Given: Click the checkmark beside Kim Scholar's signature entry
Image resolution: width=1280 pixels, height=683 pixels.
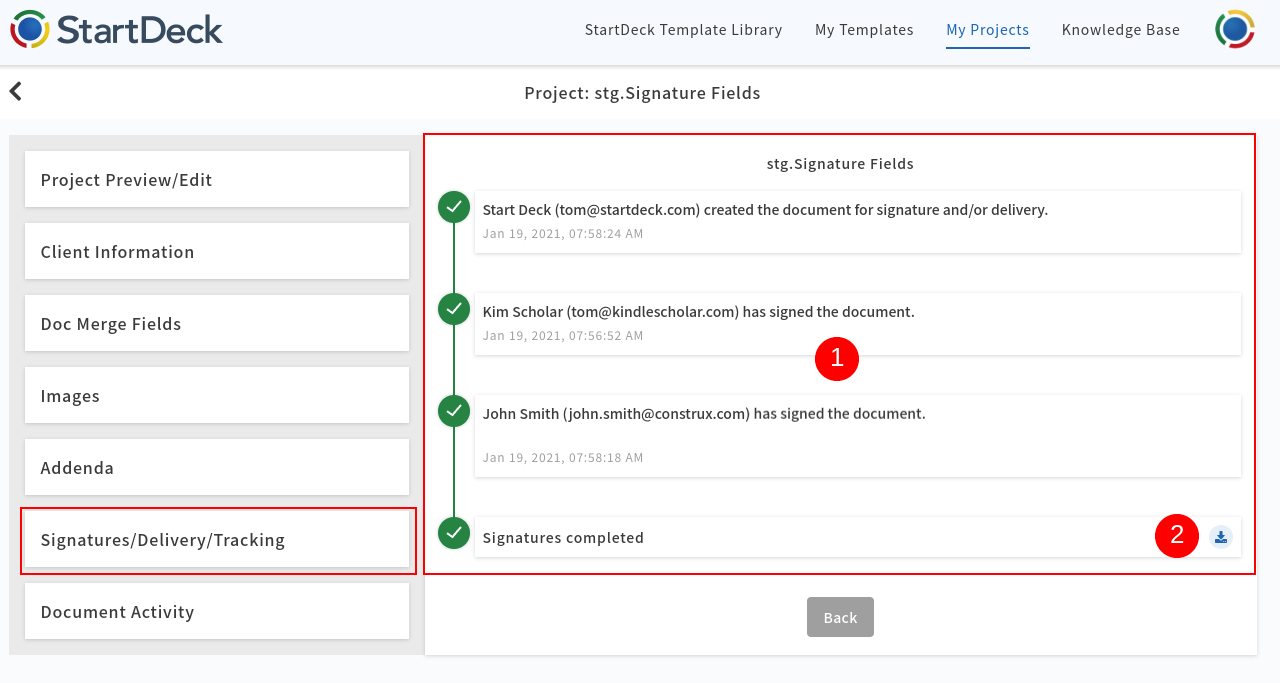Looking at the screenshot, I should coord(453,309).
